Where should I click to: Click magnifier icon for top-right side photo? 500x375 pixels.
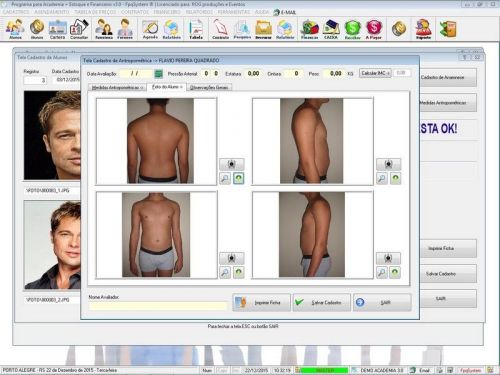click(382, 178)
